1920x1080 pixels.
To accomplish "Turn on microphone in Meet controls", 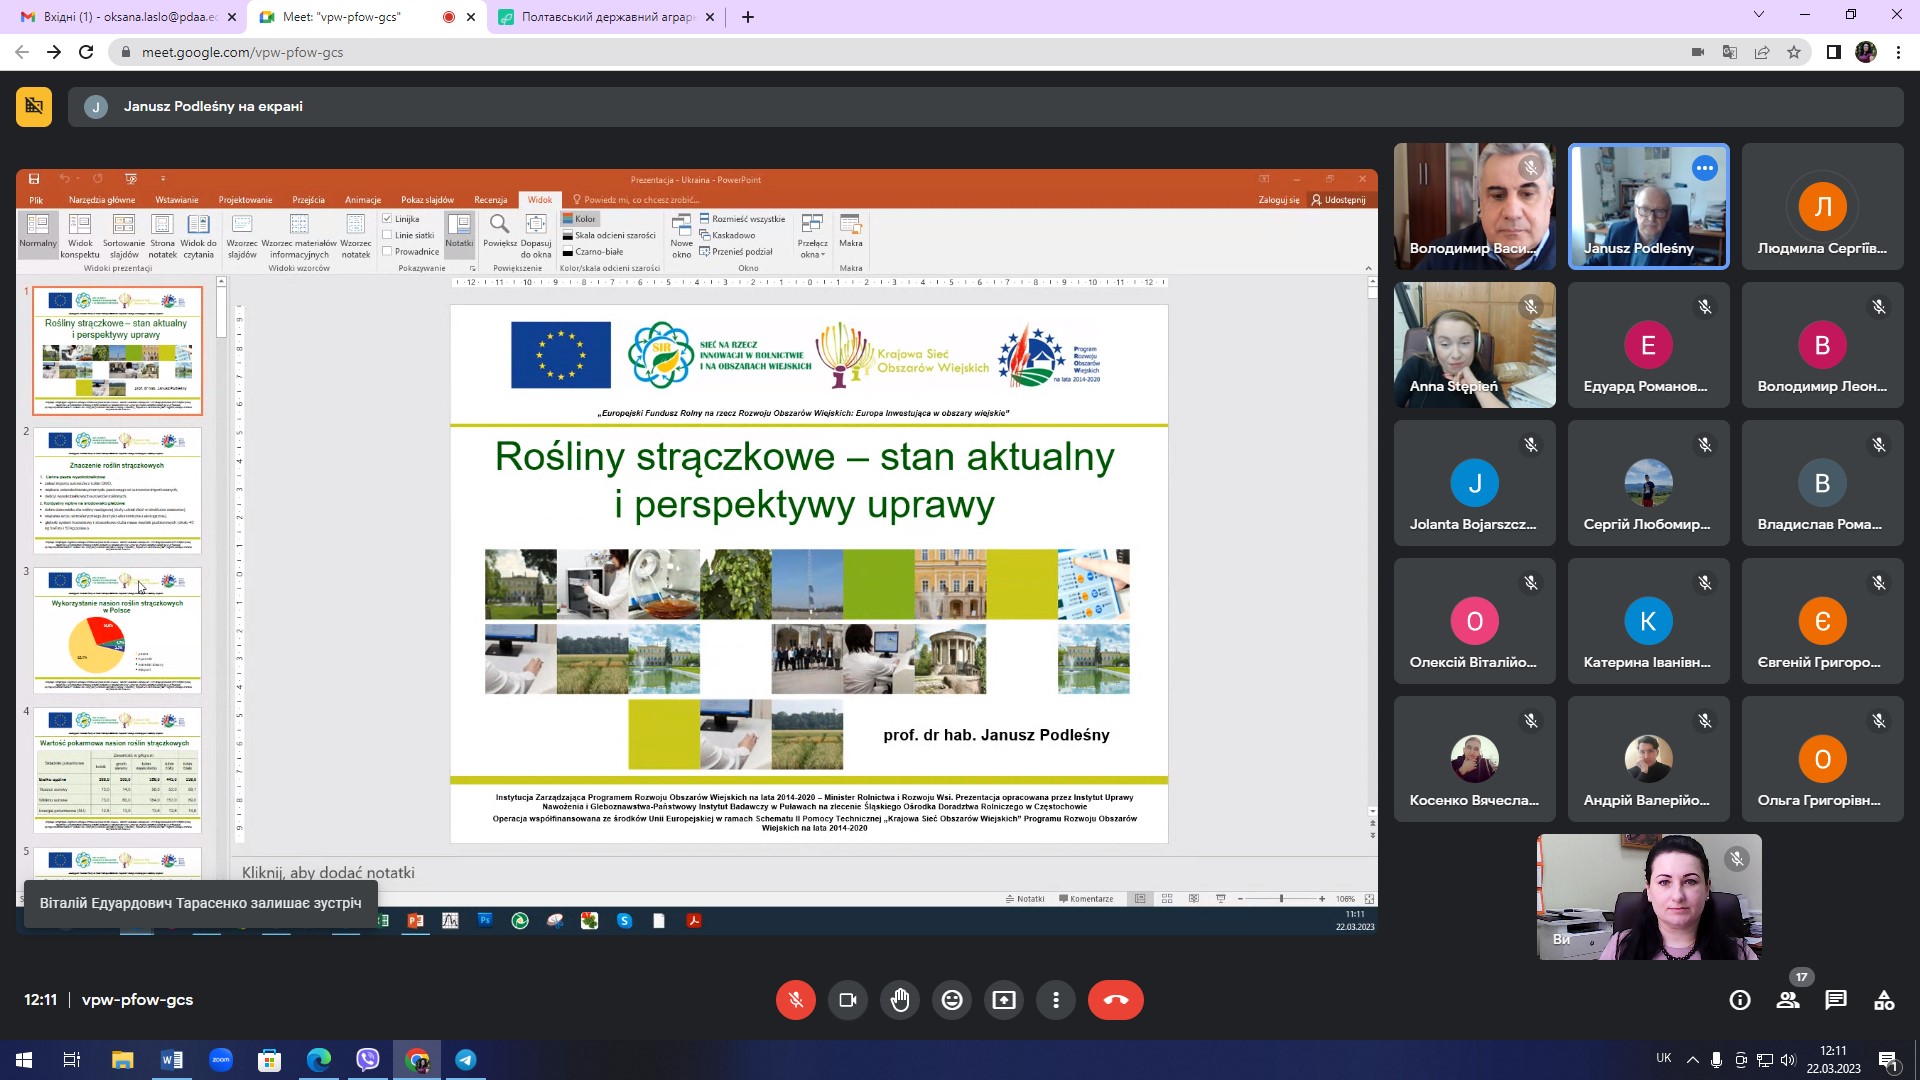I will [796, 1000].
